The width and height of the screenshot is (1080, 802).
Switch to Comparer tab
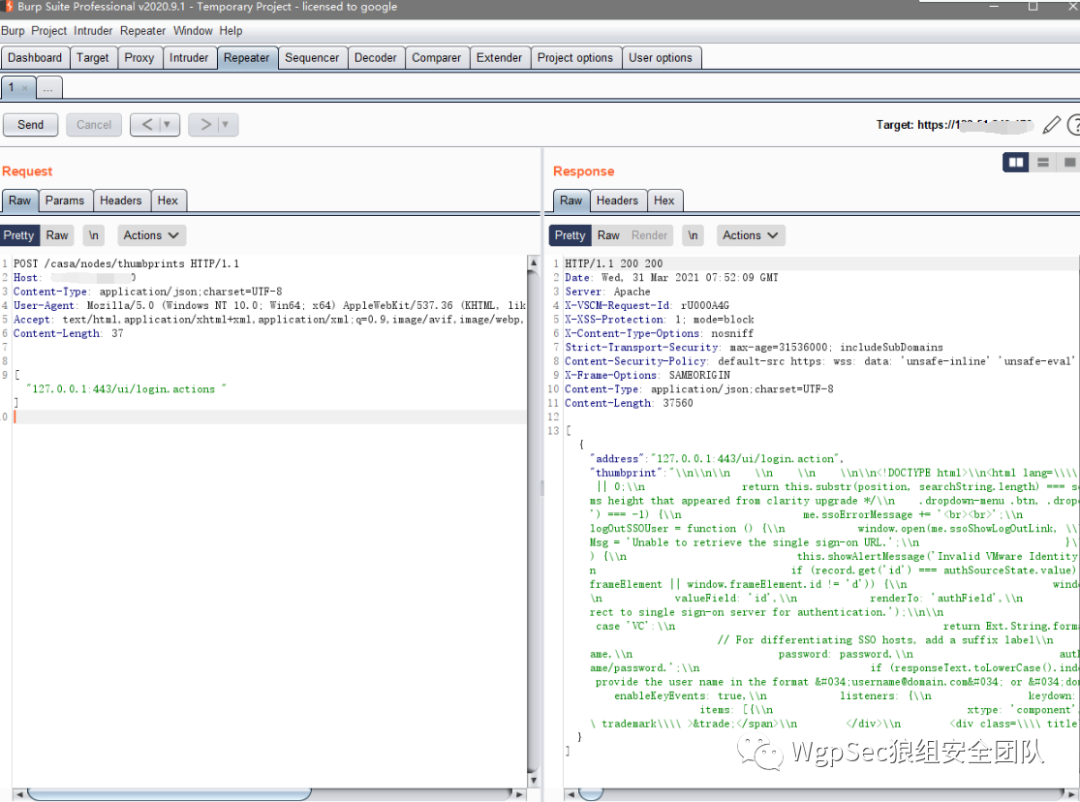(x=437, y=58)
